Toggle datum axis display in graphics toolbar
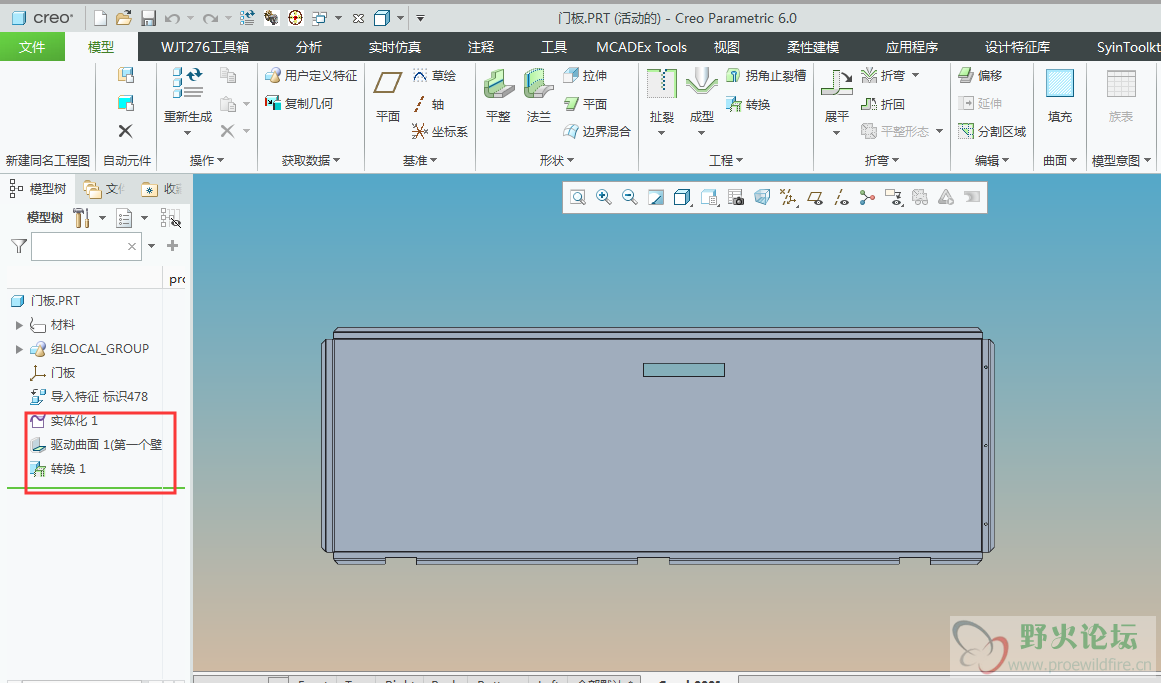The image size is (1161, 683). 841,197
